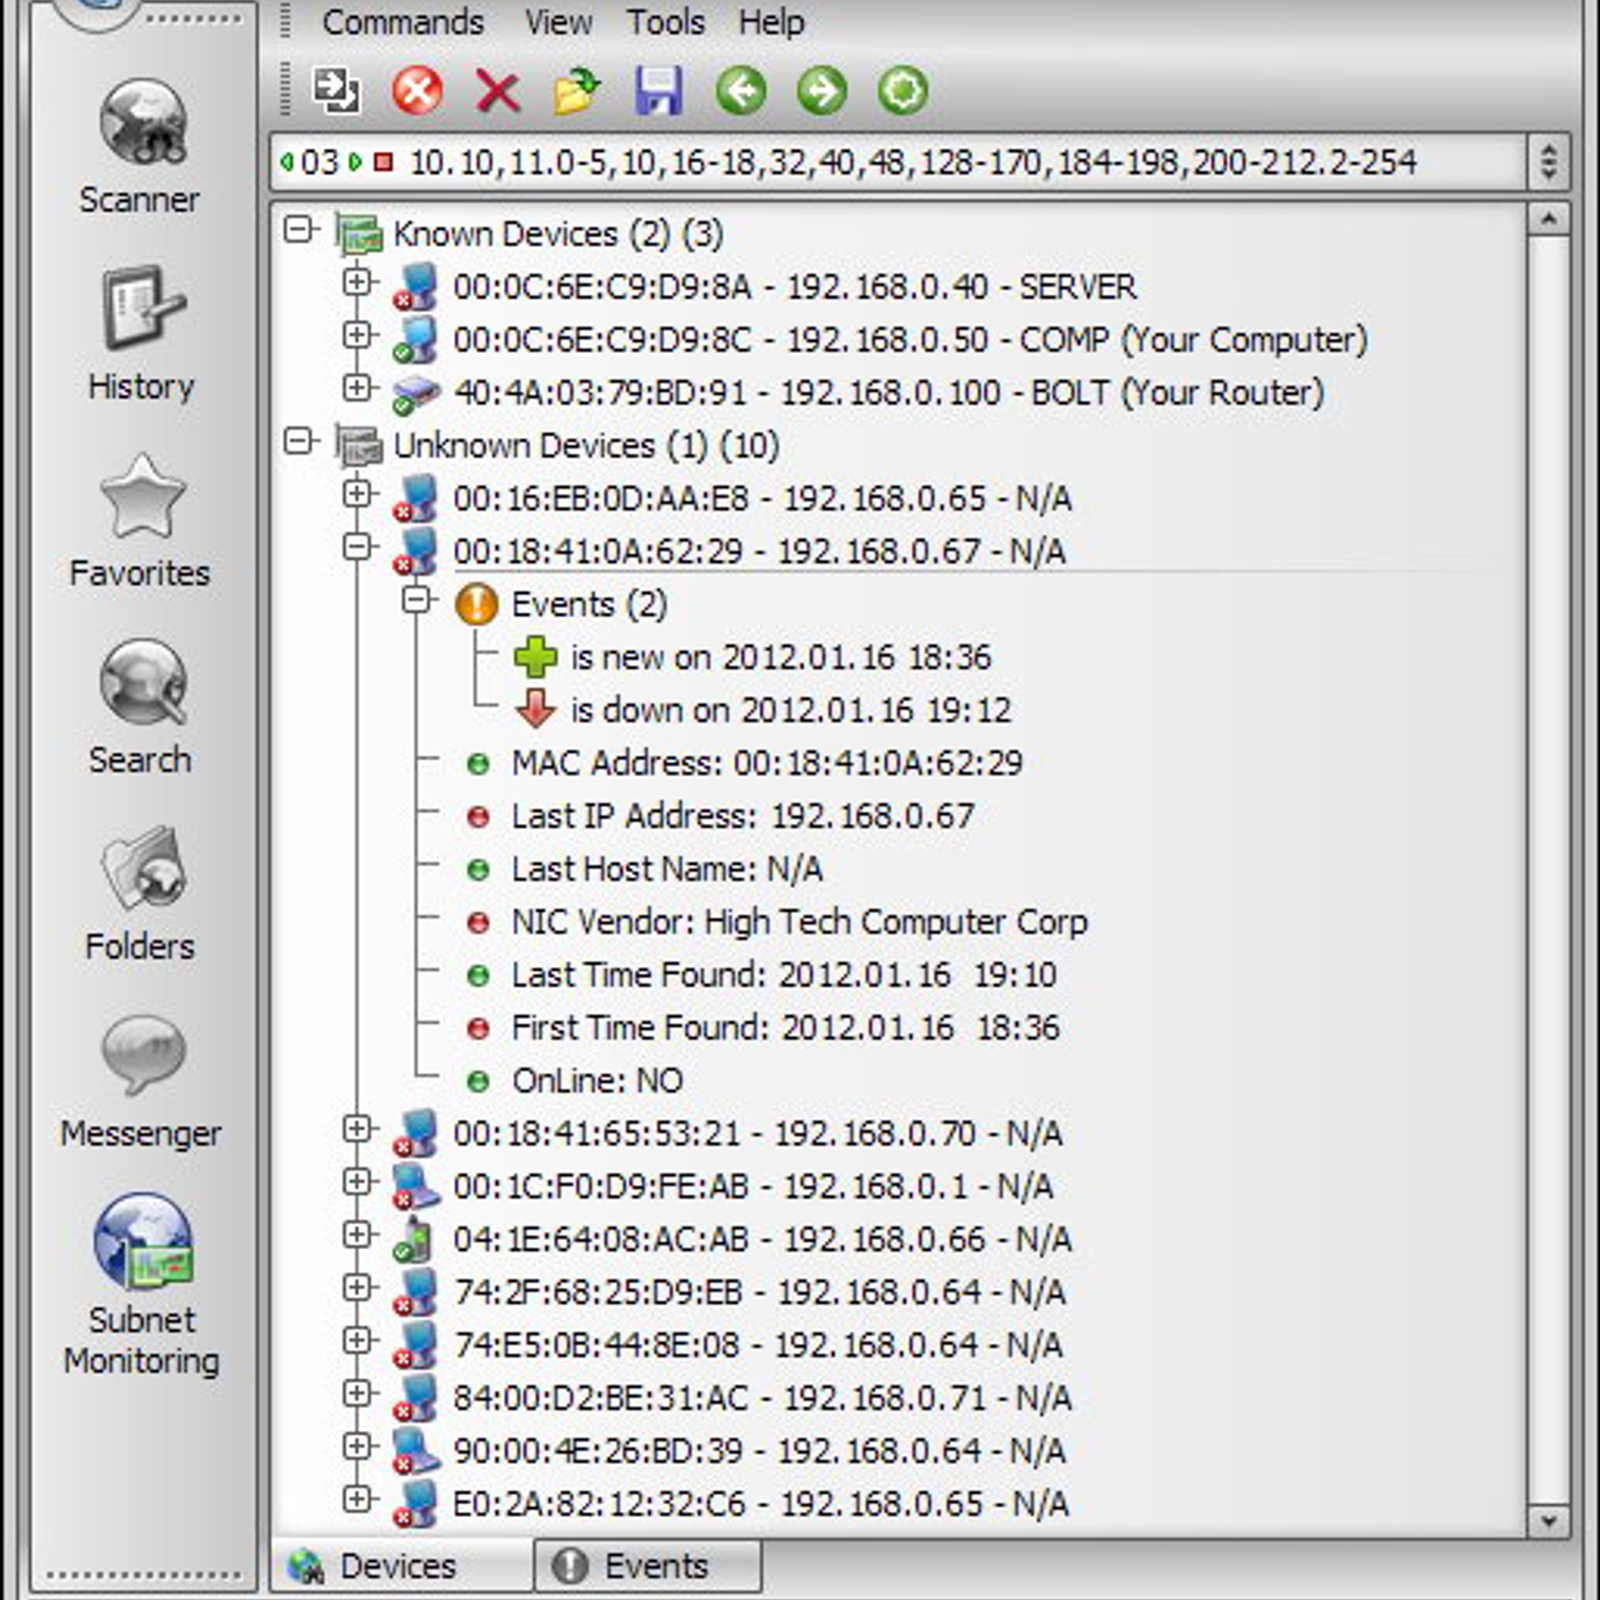Open the History sidebar panel
The height and width of the screenshot is (1600, 1600).
[141, 334]
